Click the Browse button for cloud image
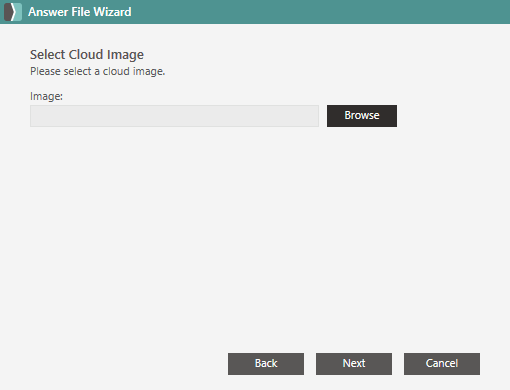Image resolution: width=510 pixels, height=390 pixels. [x=362, y=116]
